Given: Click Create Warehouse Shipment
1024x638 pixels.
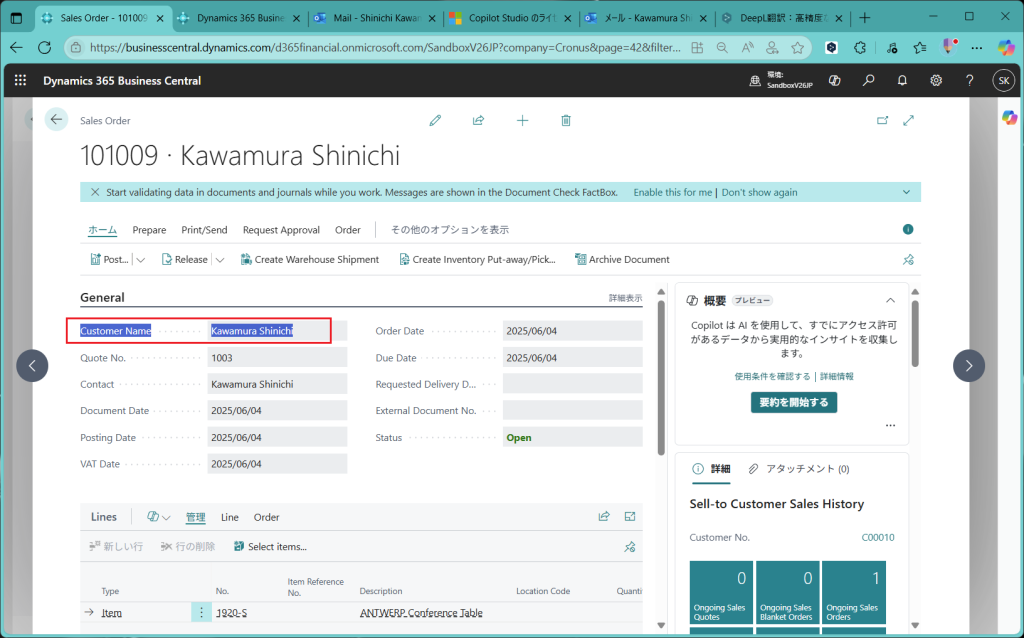Looking at the screenshot, I should [x=310, y=259].
